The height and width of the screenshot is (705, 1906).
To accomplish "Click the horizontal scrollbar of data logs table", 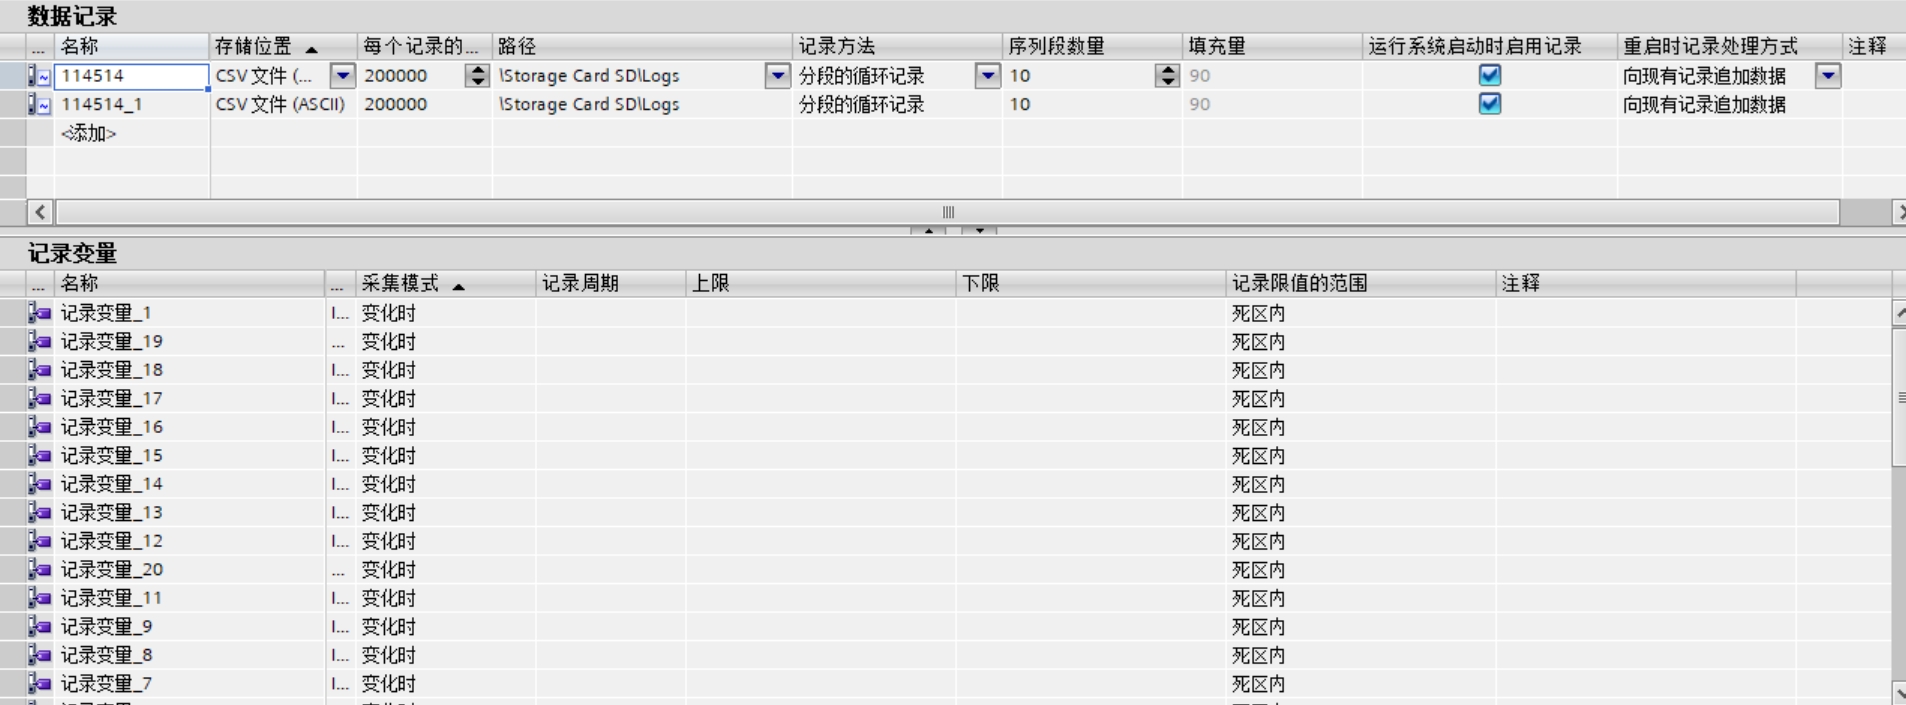I will point(947,212).
